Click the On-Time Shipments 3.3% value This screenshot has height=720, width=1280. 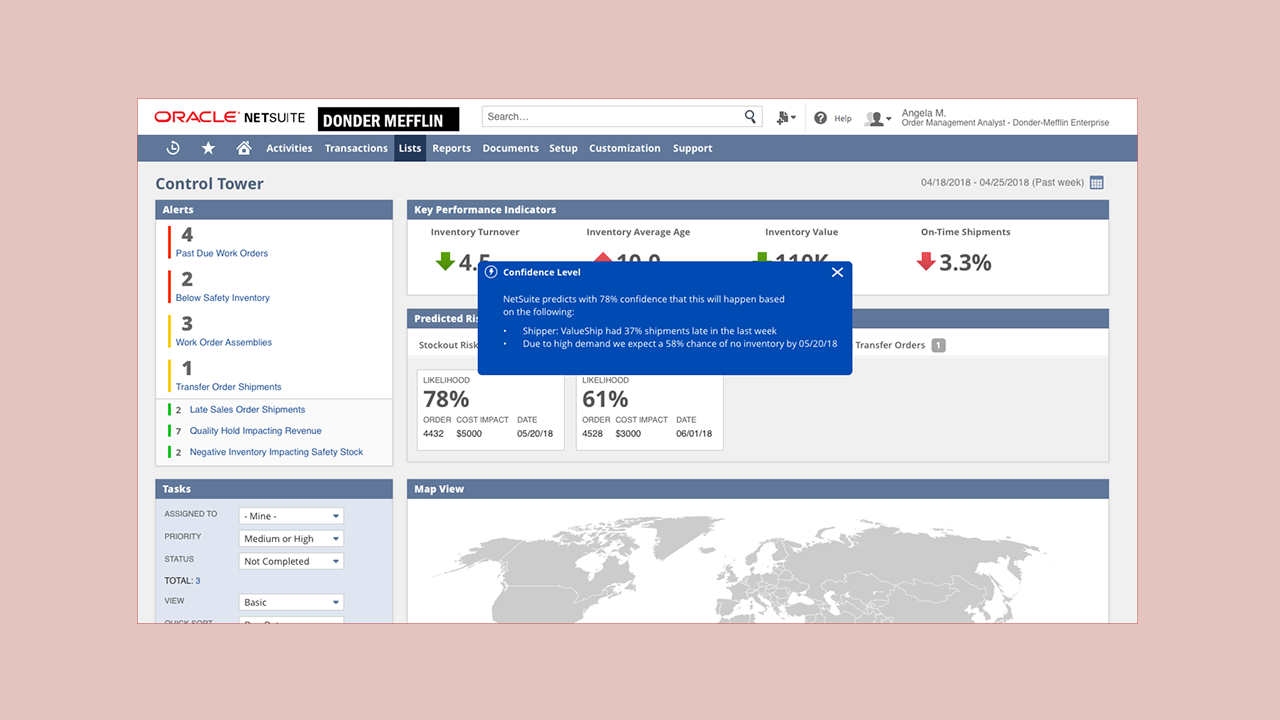(x=966, y=262)
